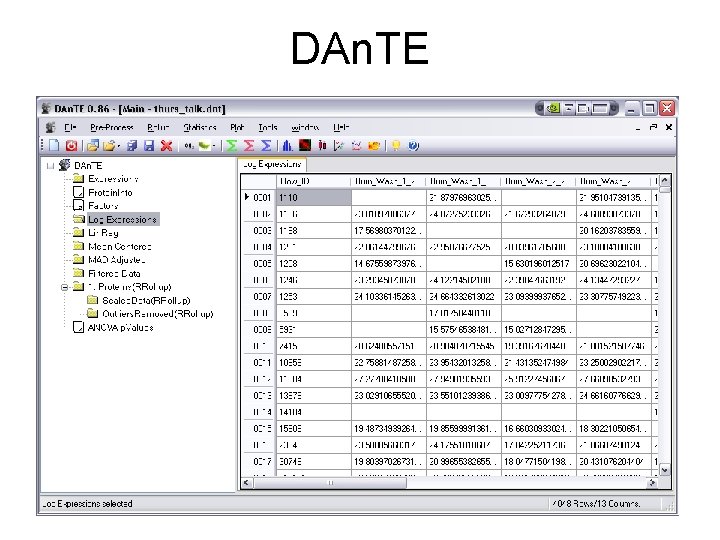Click the red sigma toolbar icon
This screenshot has width=720, height=540.
coord(249,146)
